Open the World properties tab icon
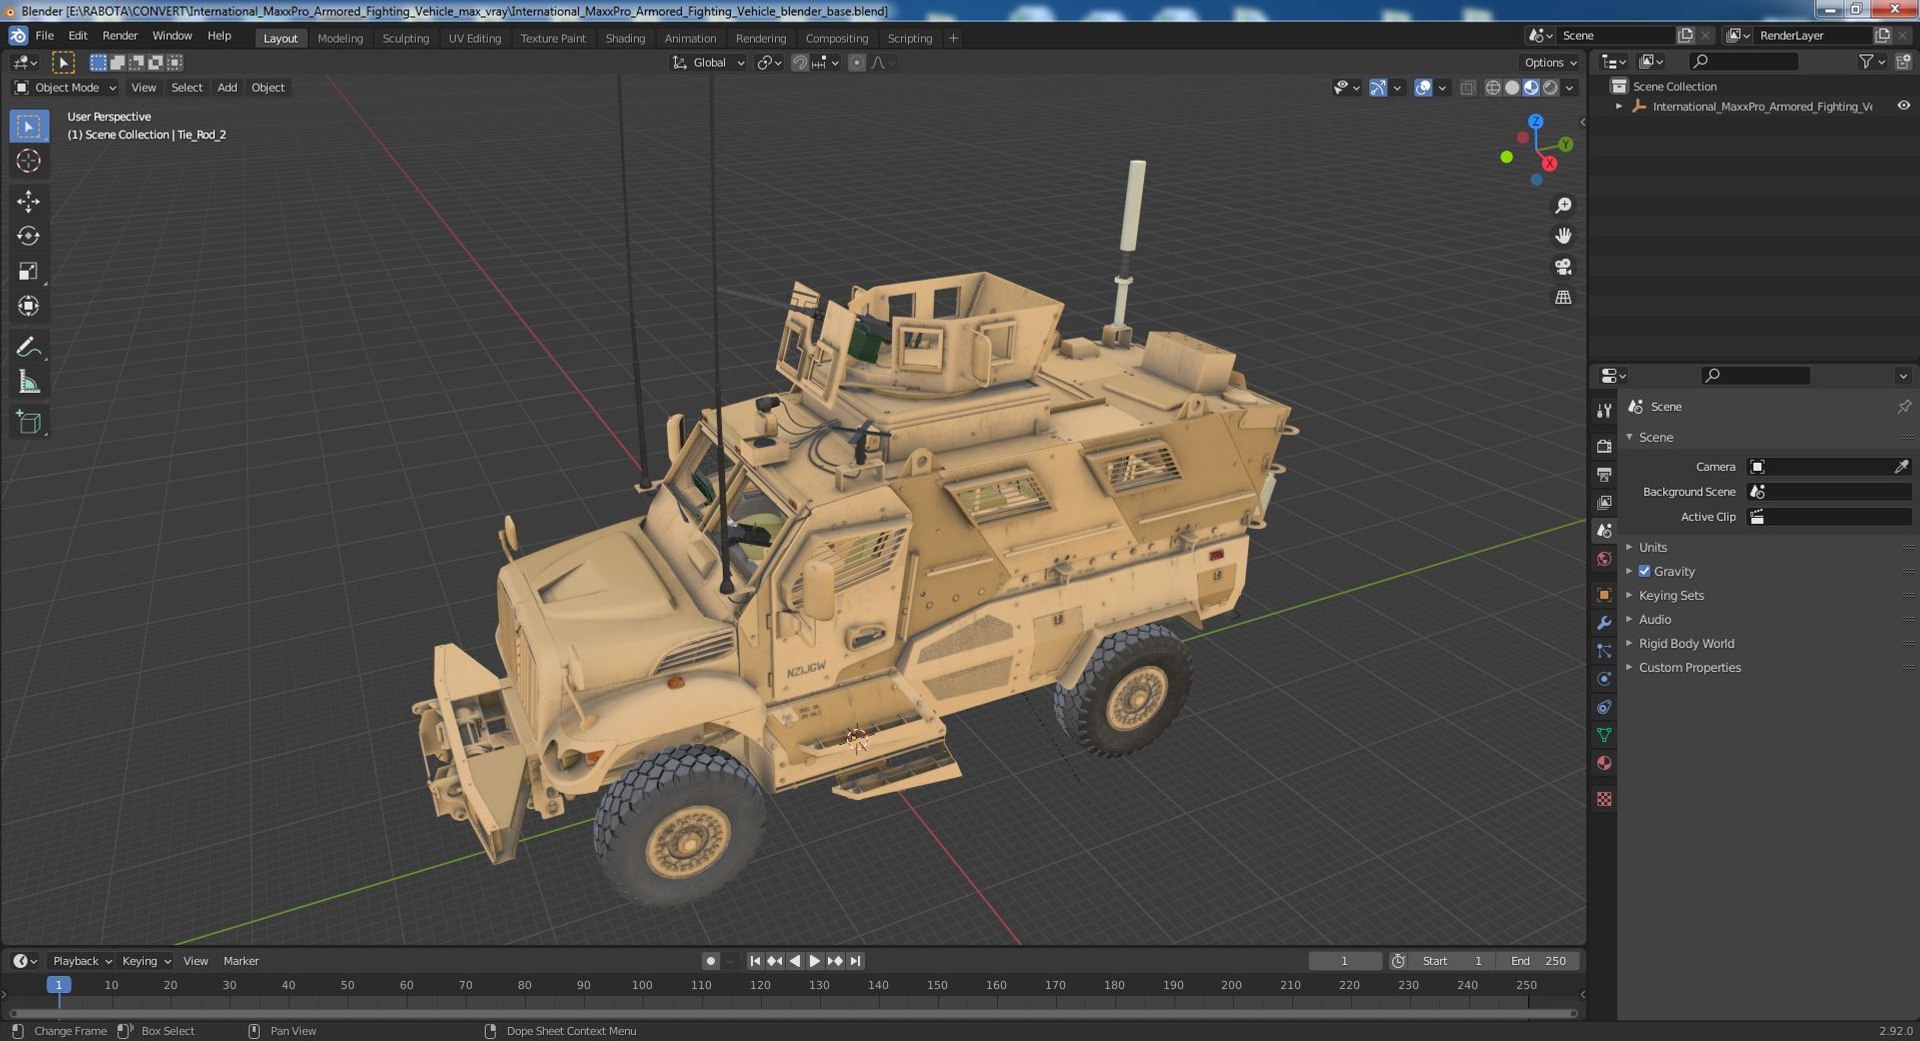The width and height of the screenshot is (1920, 1041). (x=1604, y=559)
